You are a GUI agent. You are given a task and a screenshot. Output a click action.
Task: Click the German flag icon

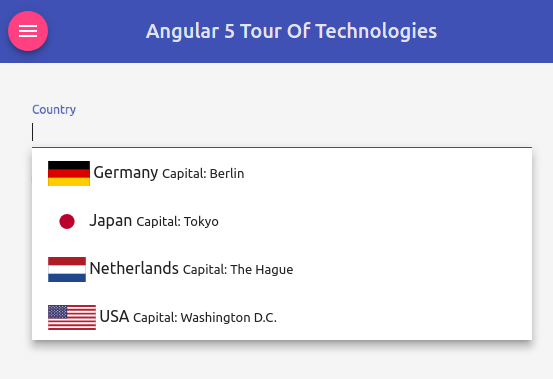[x=69, y=173]
